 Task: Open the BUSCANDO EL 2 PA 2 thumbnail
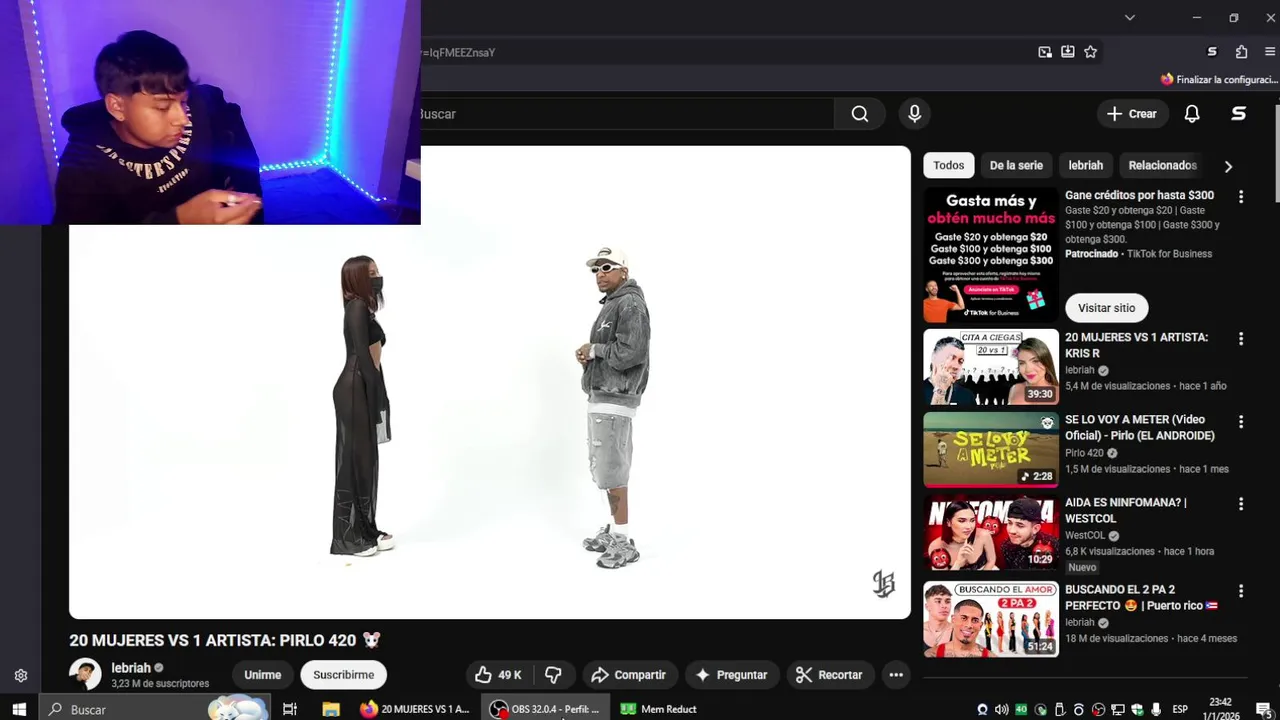[x=990, y=619]
